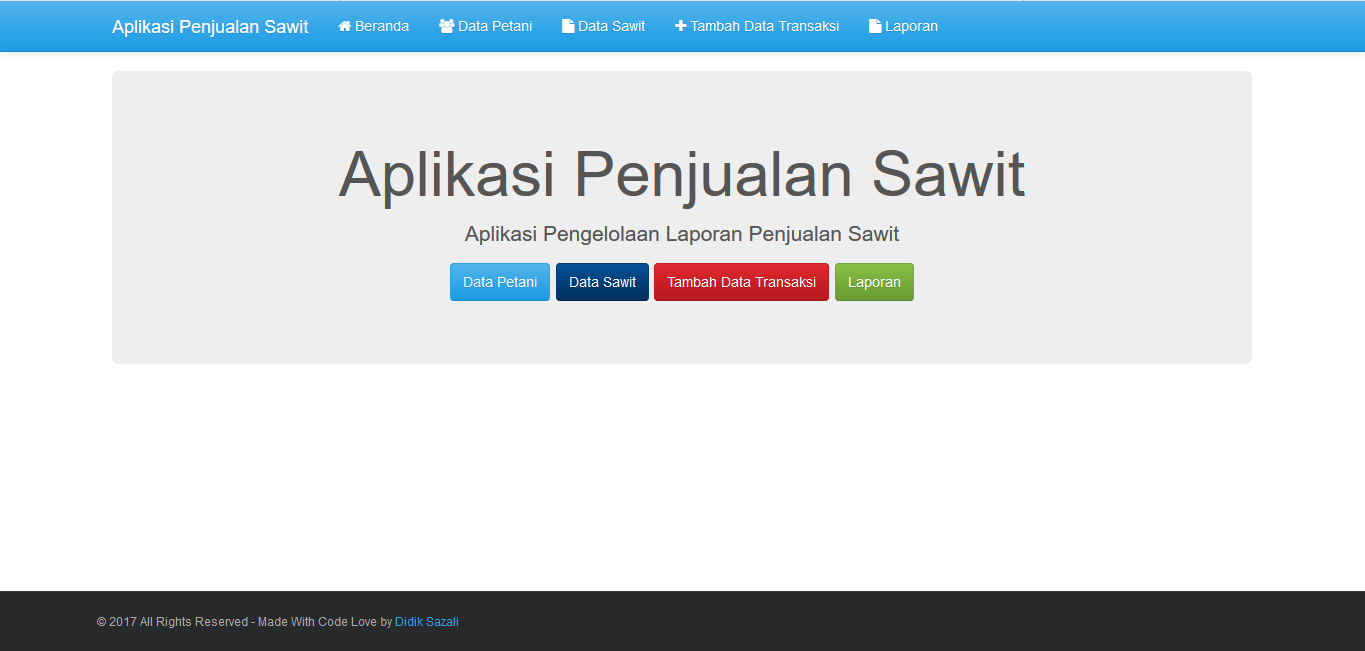
Task: Open the Didik Sazali author link
Action: 426,621
